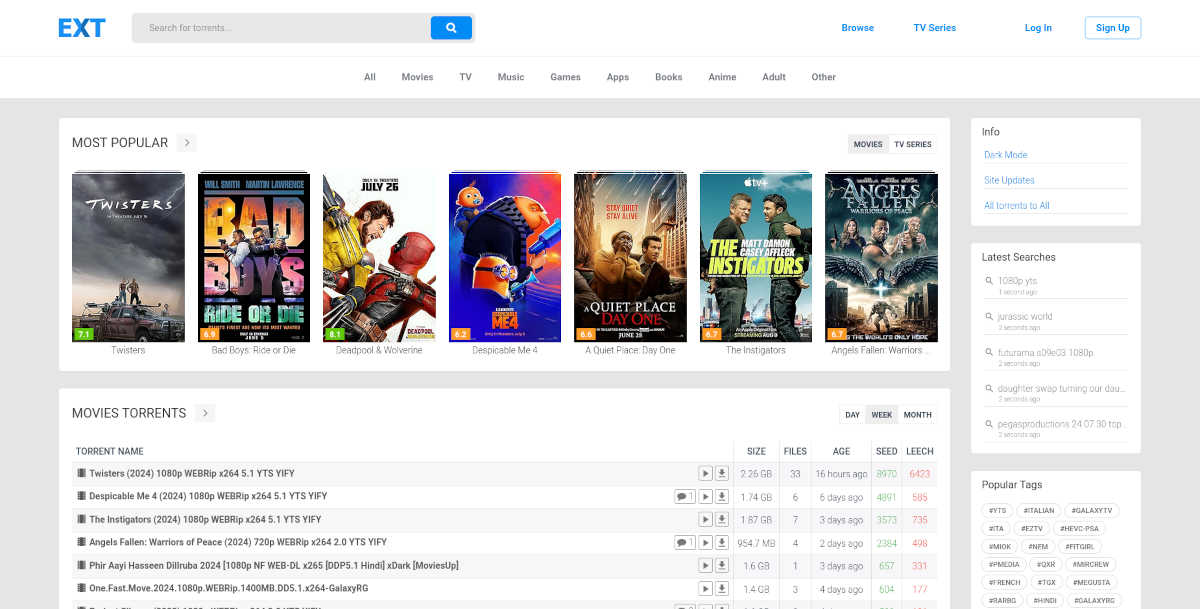1200x609 pixels.
Task: Open the Other category tab
Action: (x=824, y=77)
